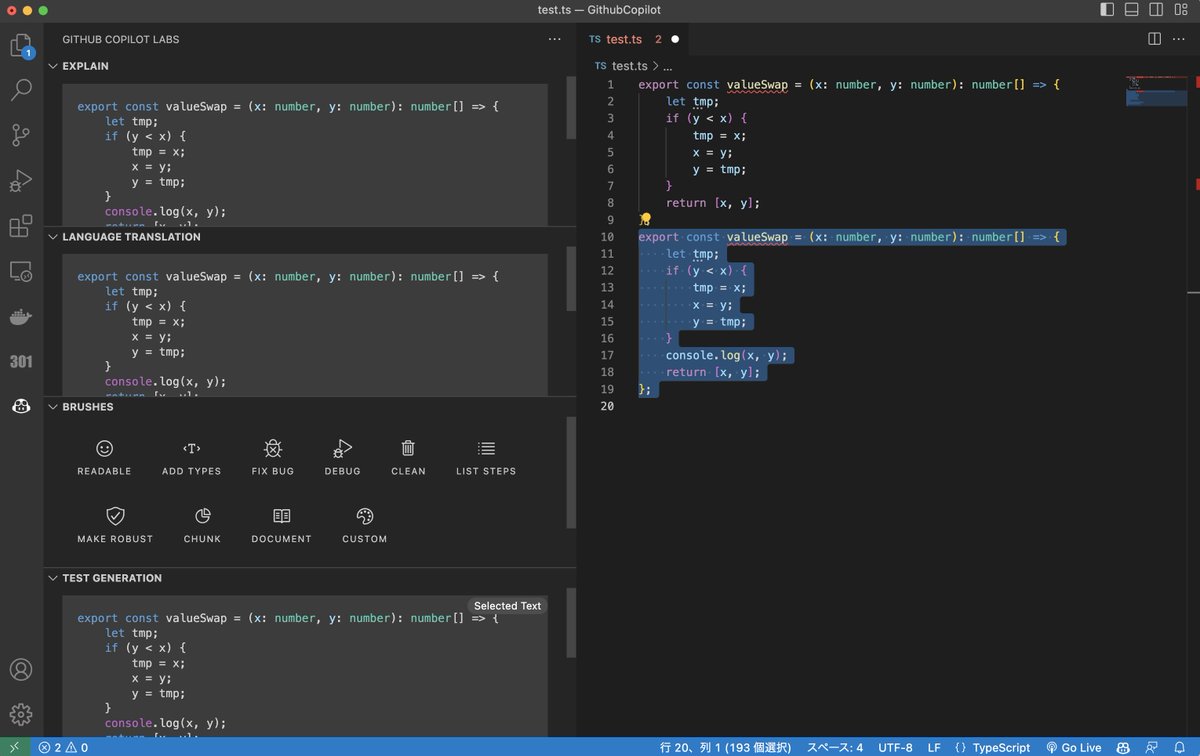Viewport: 1200px width, 756px height.
Task: Open the Docker view in activity bar
Action: tap(21, 317)
